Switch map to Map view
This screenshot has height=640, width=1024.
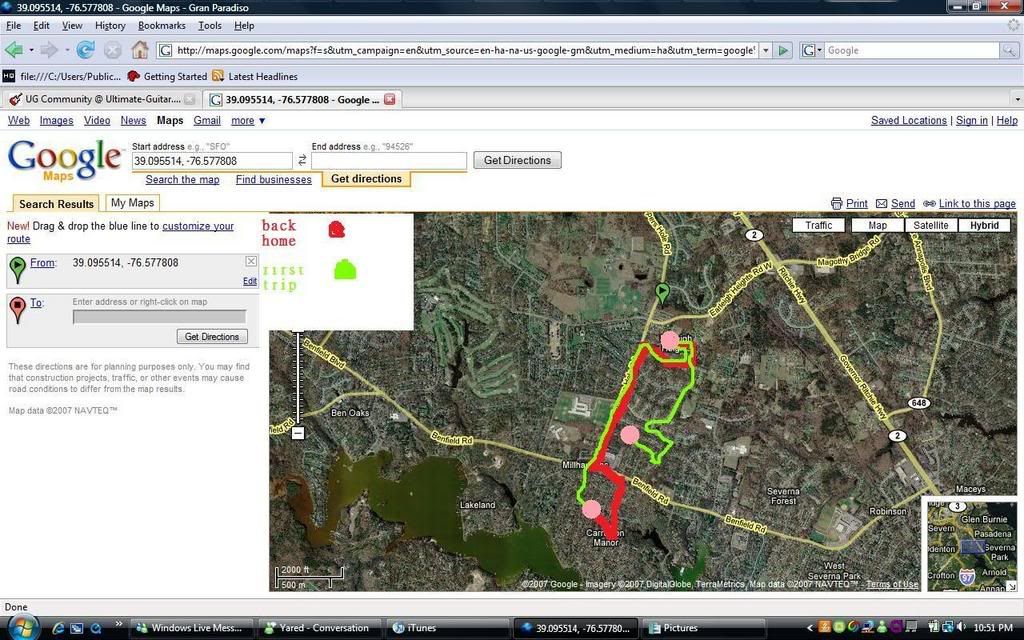coord(878,225)
